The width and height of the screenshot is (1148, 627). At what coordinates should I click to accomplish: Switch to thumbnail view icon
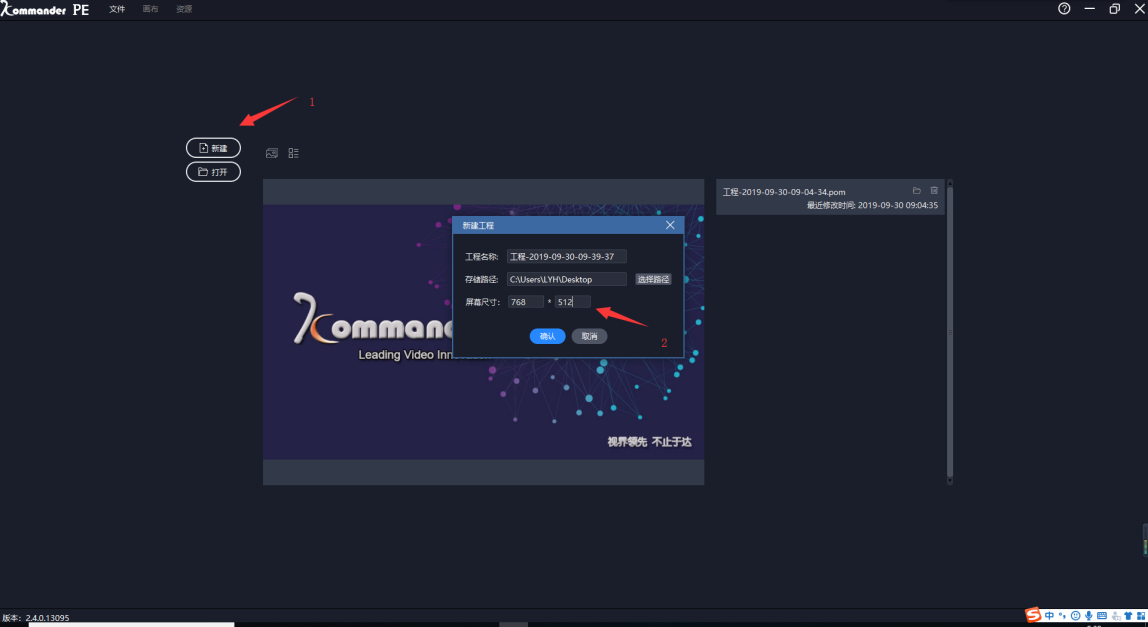point(271,153)
